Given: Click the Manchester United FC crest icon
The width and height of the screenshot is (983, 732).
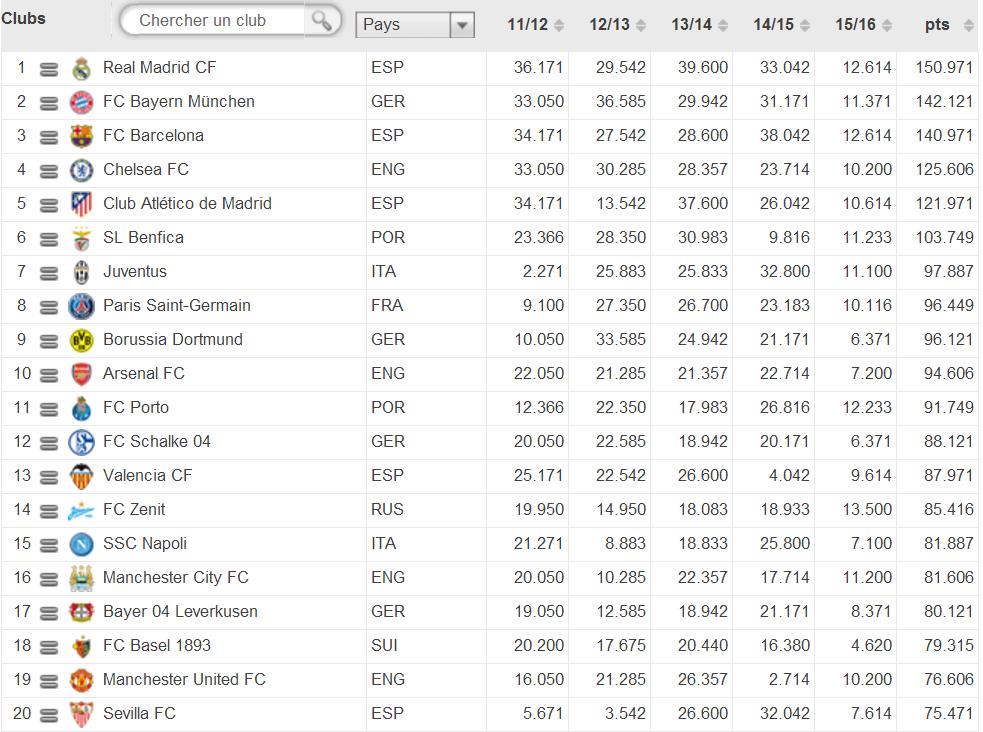Looking at the screenshot, I should coord(81,680).
